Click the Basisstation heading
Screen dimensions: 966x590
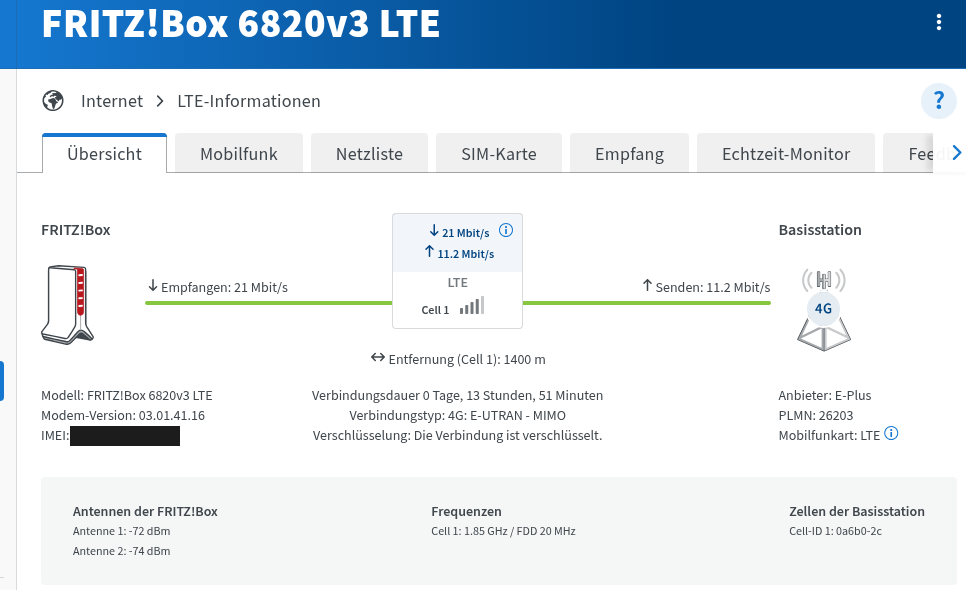point(820,230)
